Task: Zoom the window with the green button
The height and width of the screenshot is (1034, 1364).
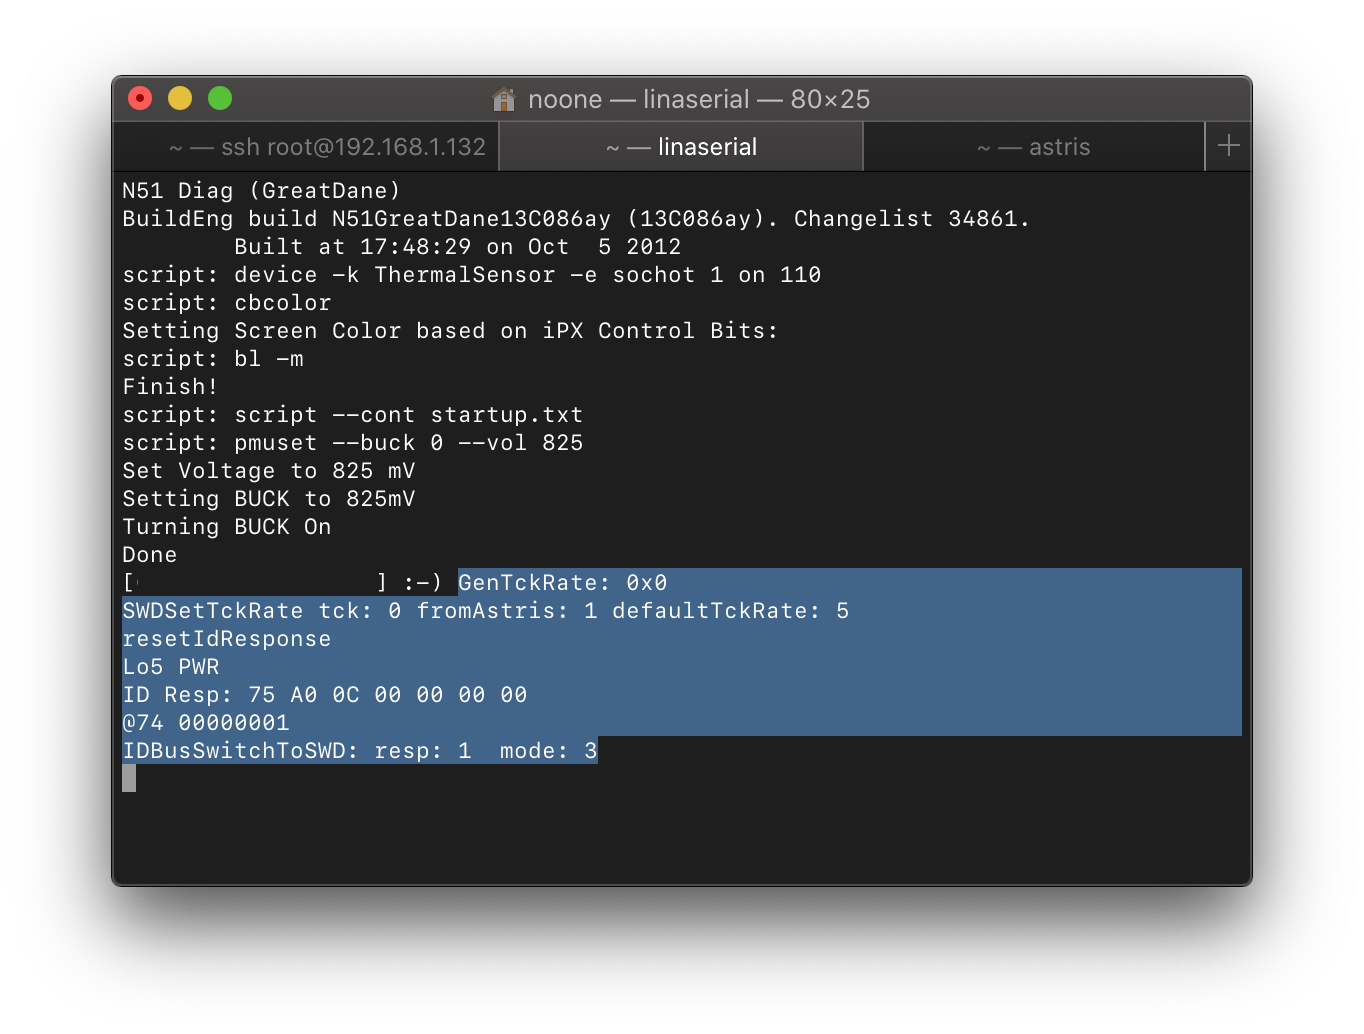Action: click(220, 98)
